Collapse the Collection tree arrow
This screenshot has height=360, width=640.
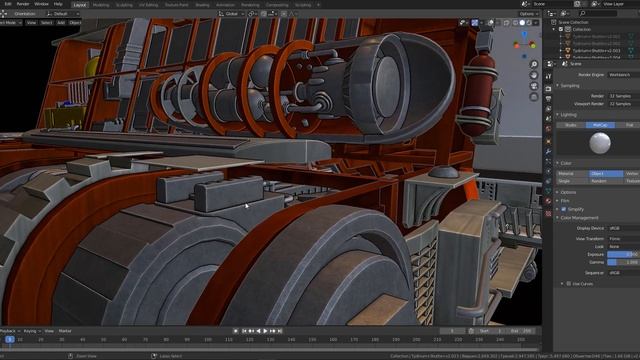coord(554,29)
